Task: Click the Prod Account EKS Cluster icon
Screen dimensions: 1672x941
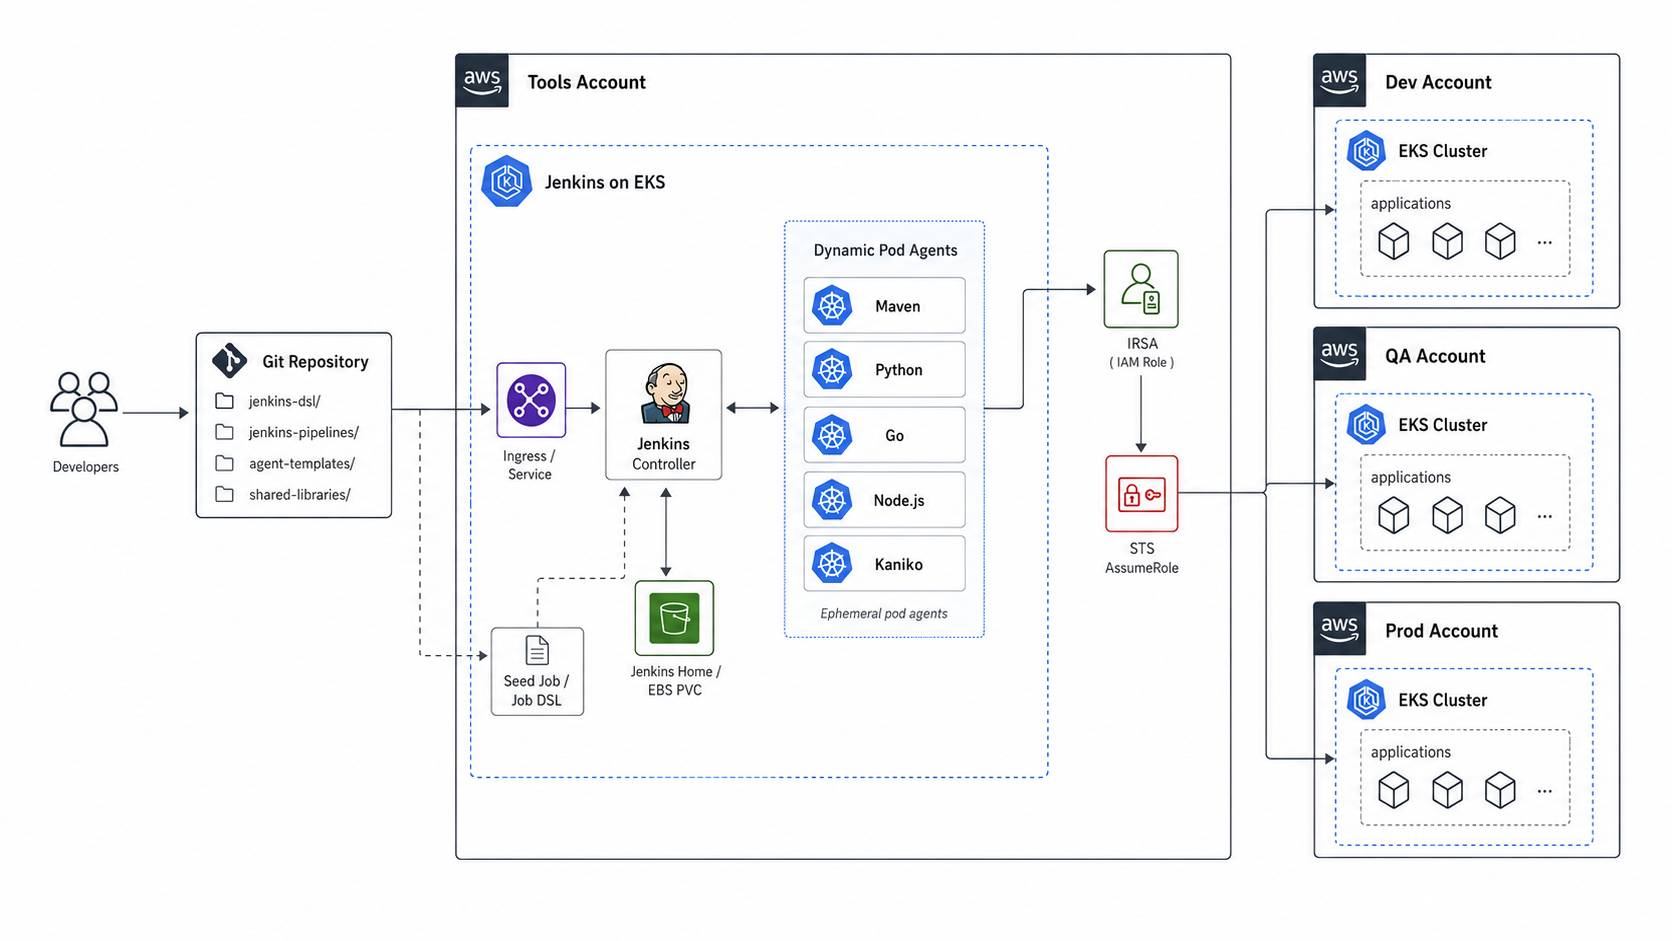Action: pos(1366,700)
